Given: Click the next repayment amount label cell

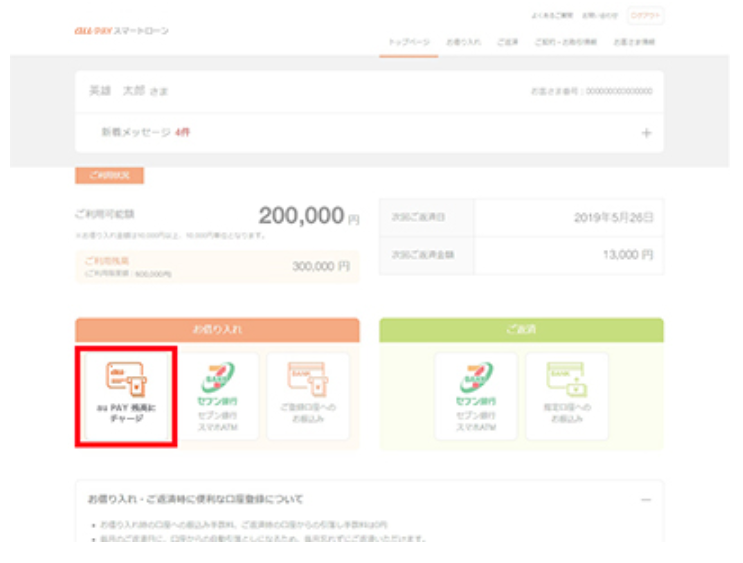Looking at the screenshot, I should [426, 255].
